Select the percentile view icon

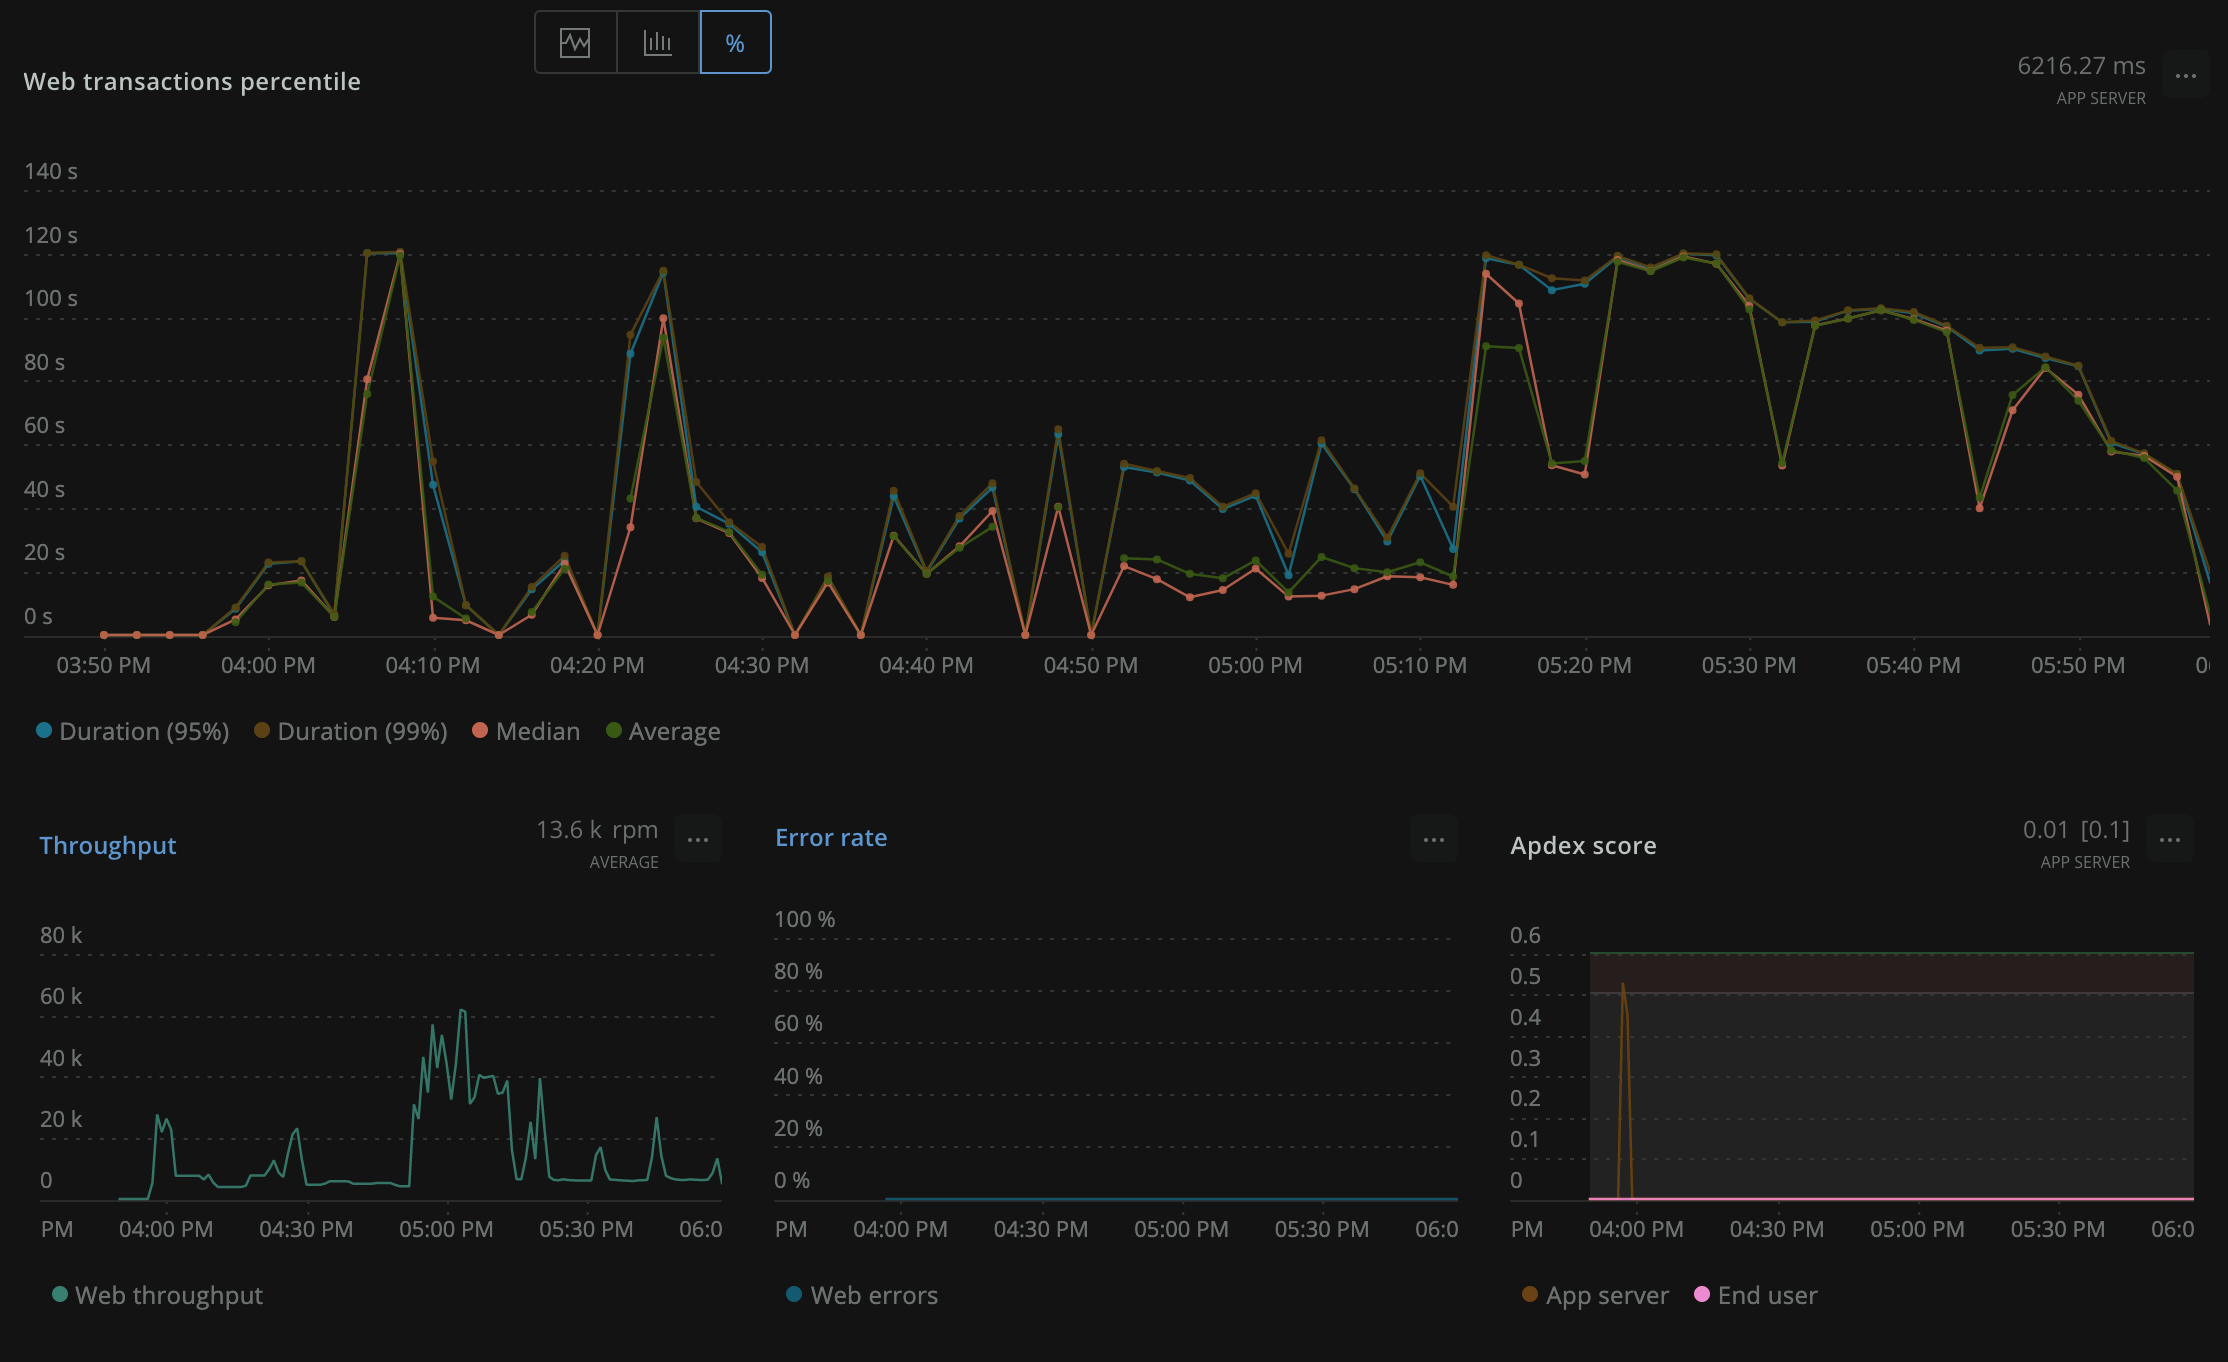(735, 43)
